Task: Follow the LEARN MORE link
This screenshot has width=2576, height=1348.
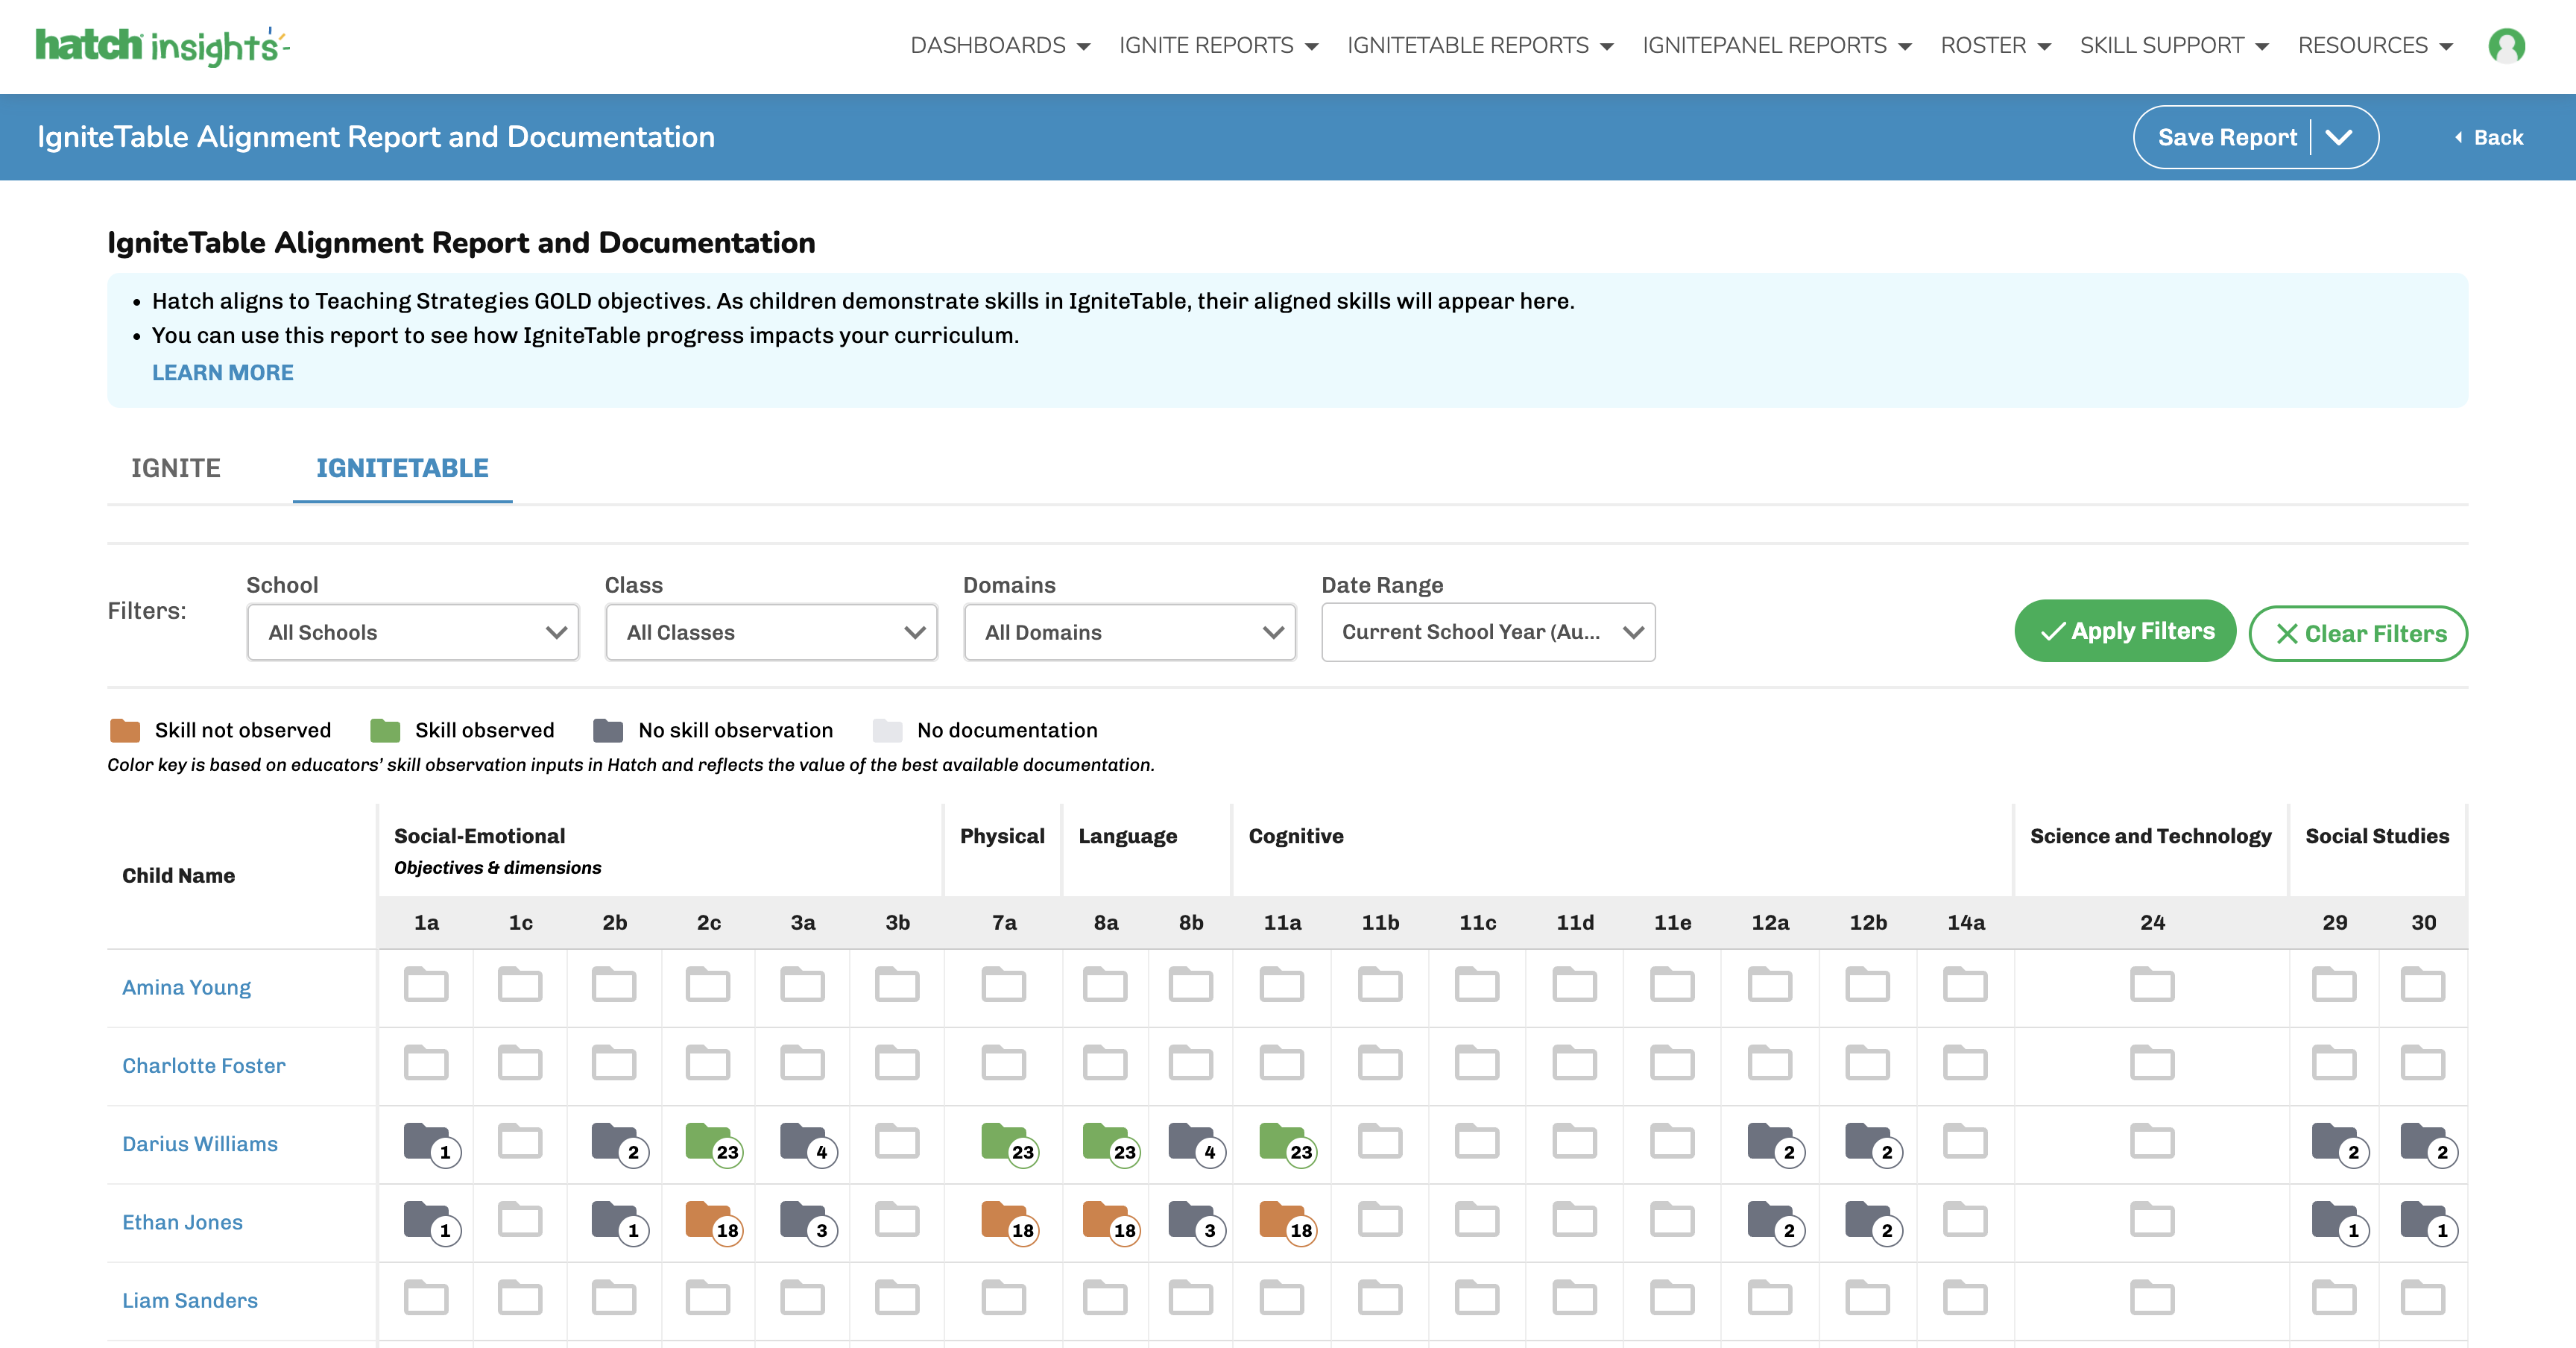Action: click(x=222, y=372)
